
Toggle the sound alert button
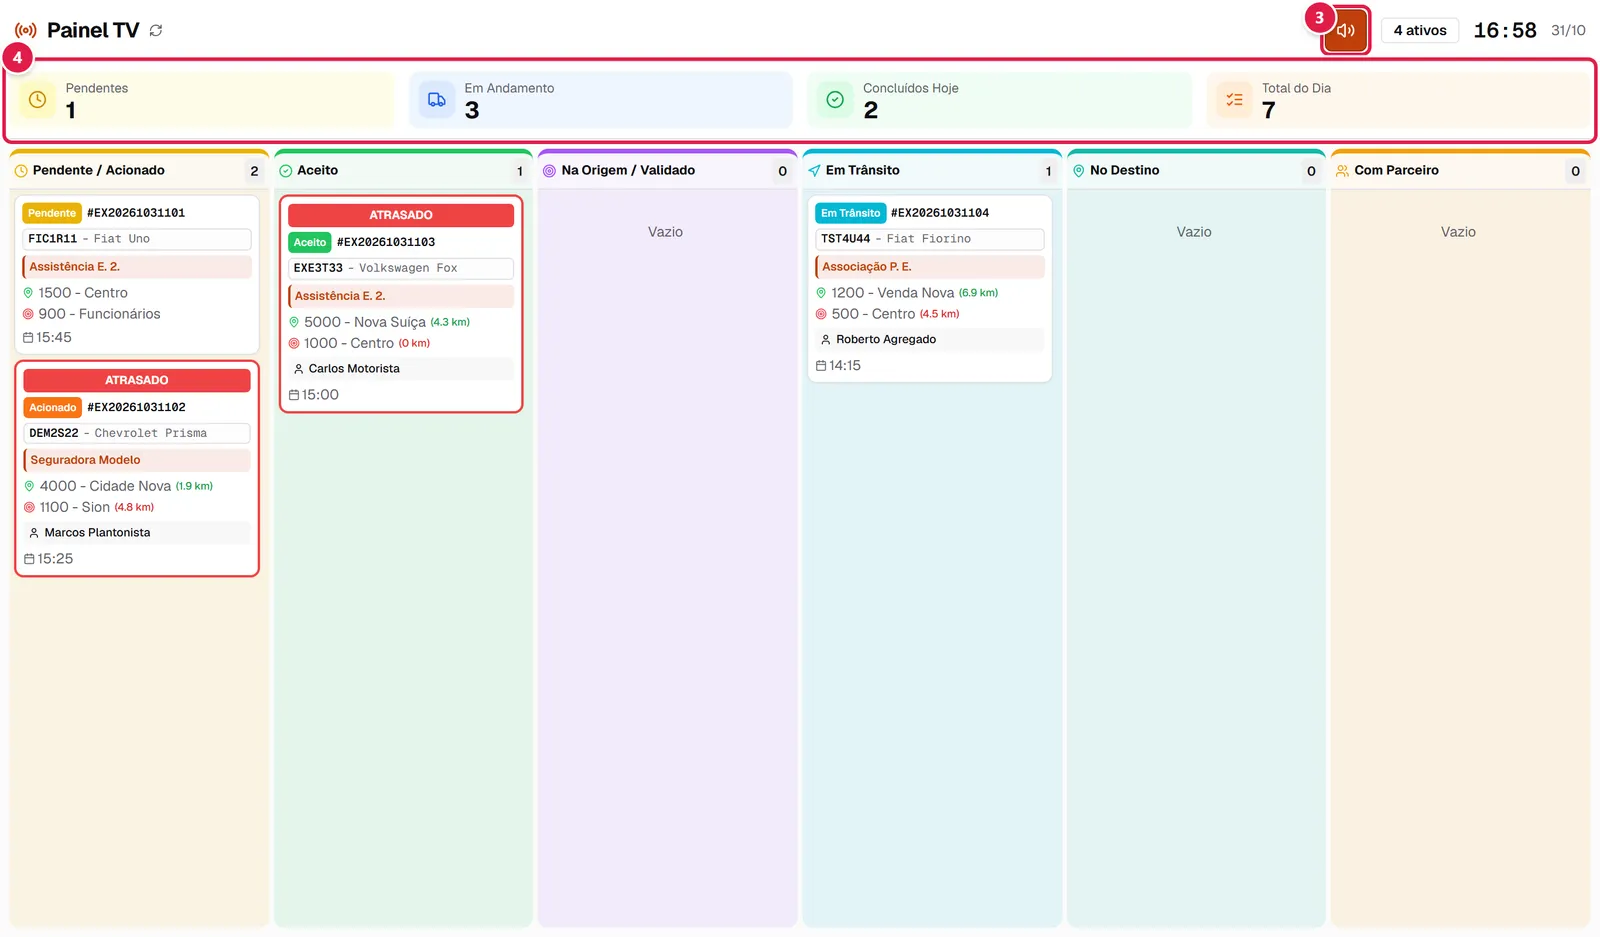pyautogui.click(x=1345, y=30)
